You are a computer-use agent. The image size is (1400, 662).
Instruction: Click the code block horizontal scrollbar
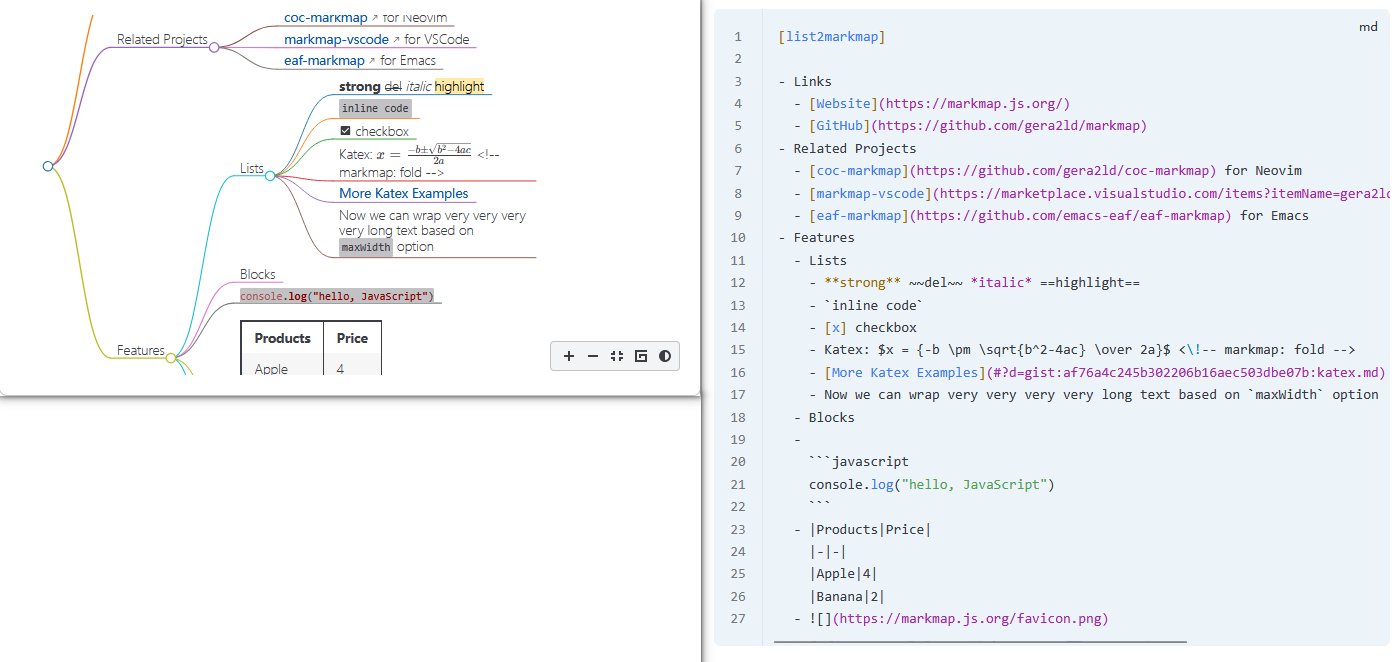(980, 641)
